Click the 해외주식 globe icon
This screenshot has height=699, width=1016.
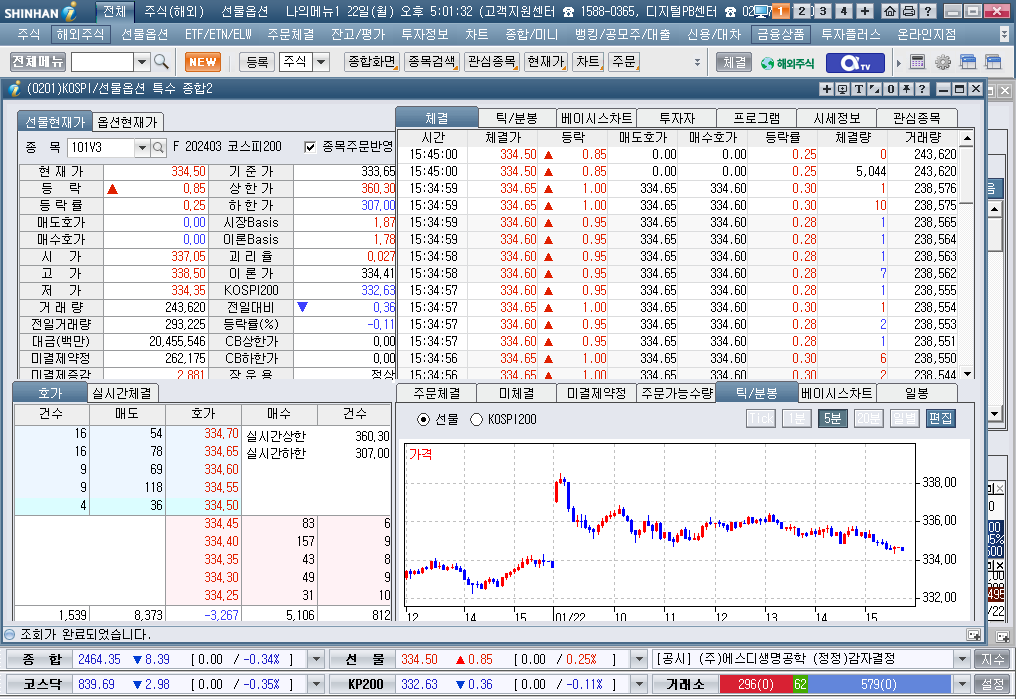coord(788,63)
